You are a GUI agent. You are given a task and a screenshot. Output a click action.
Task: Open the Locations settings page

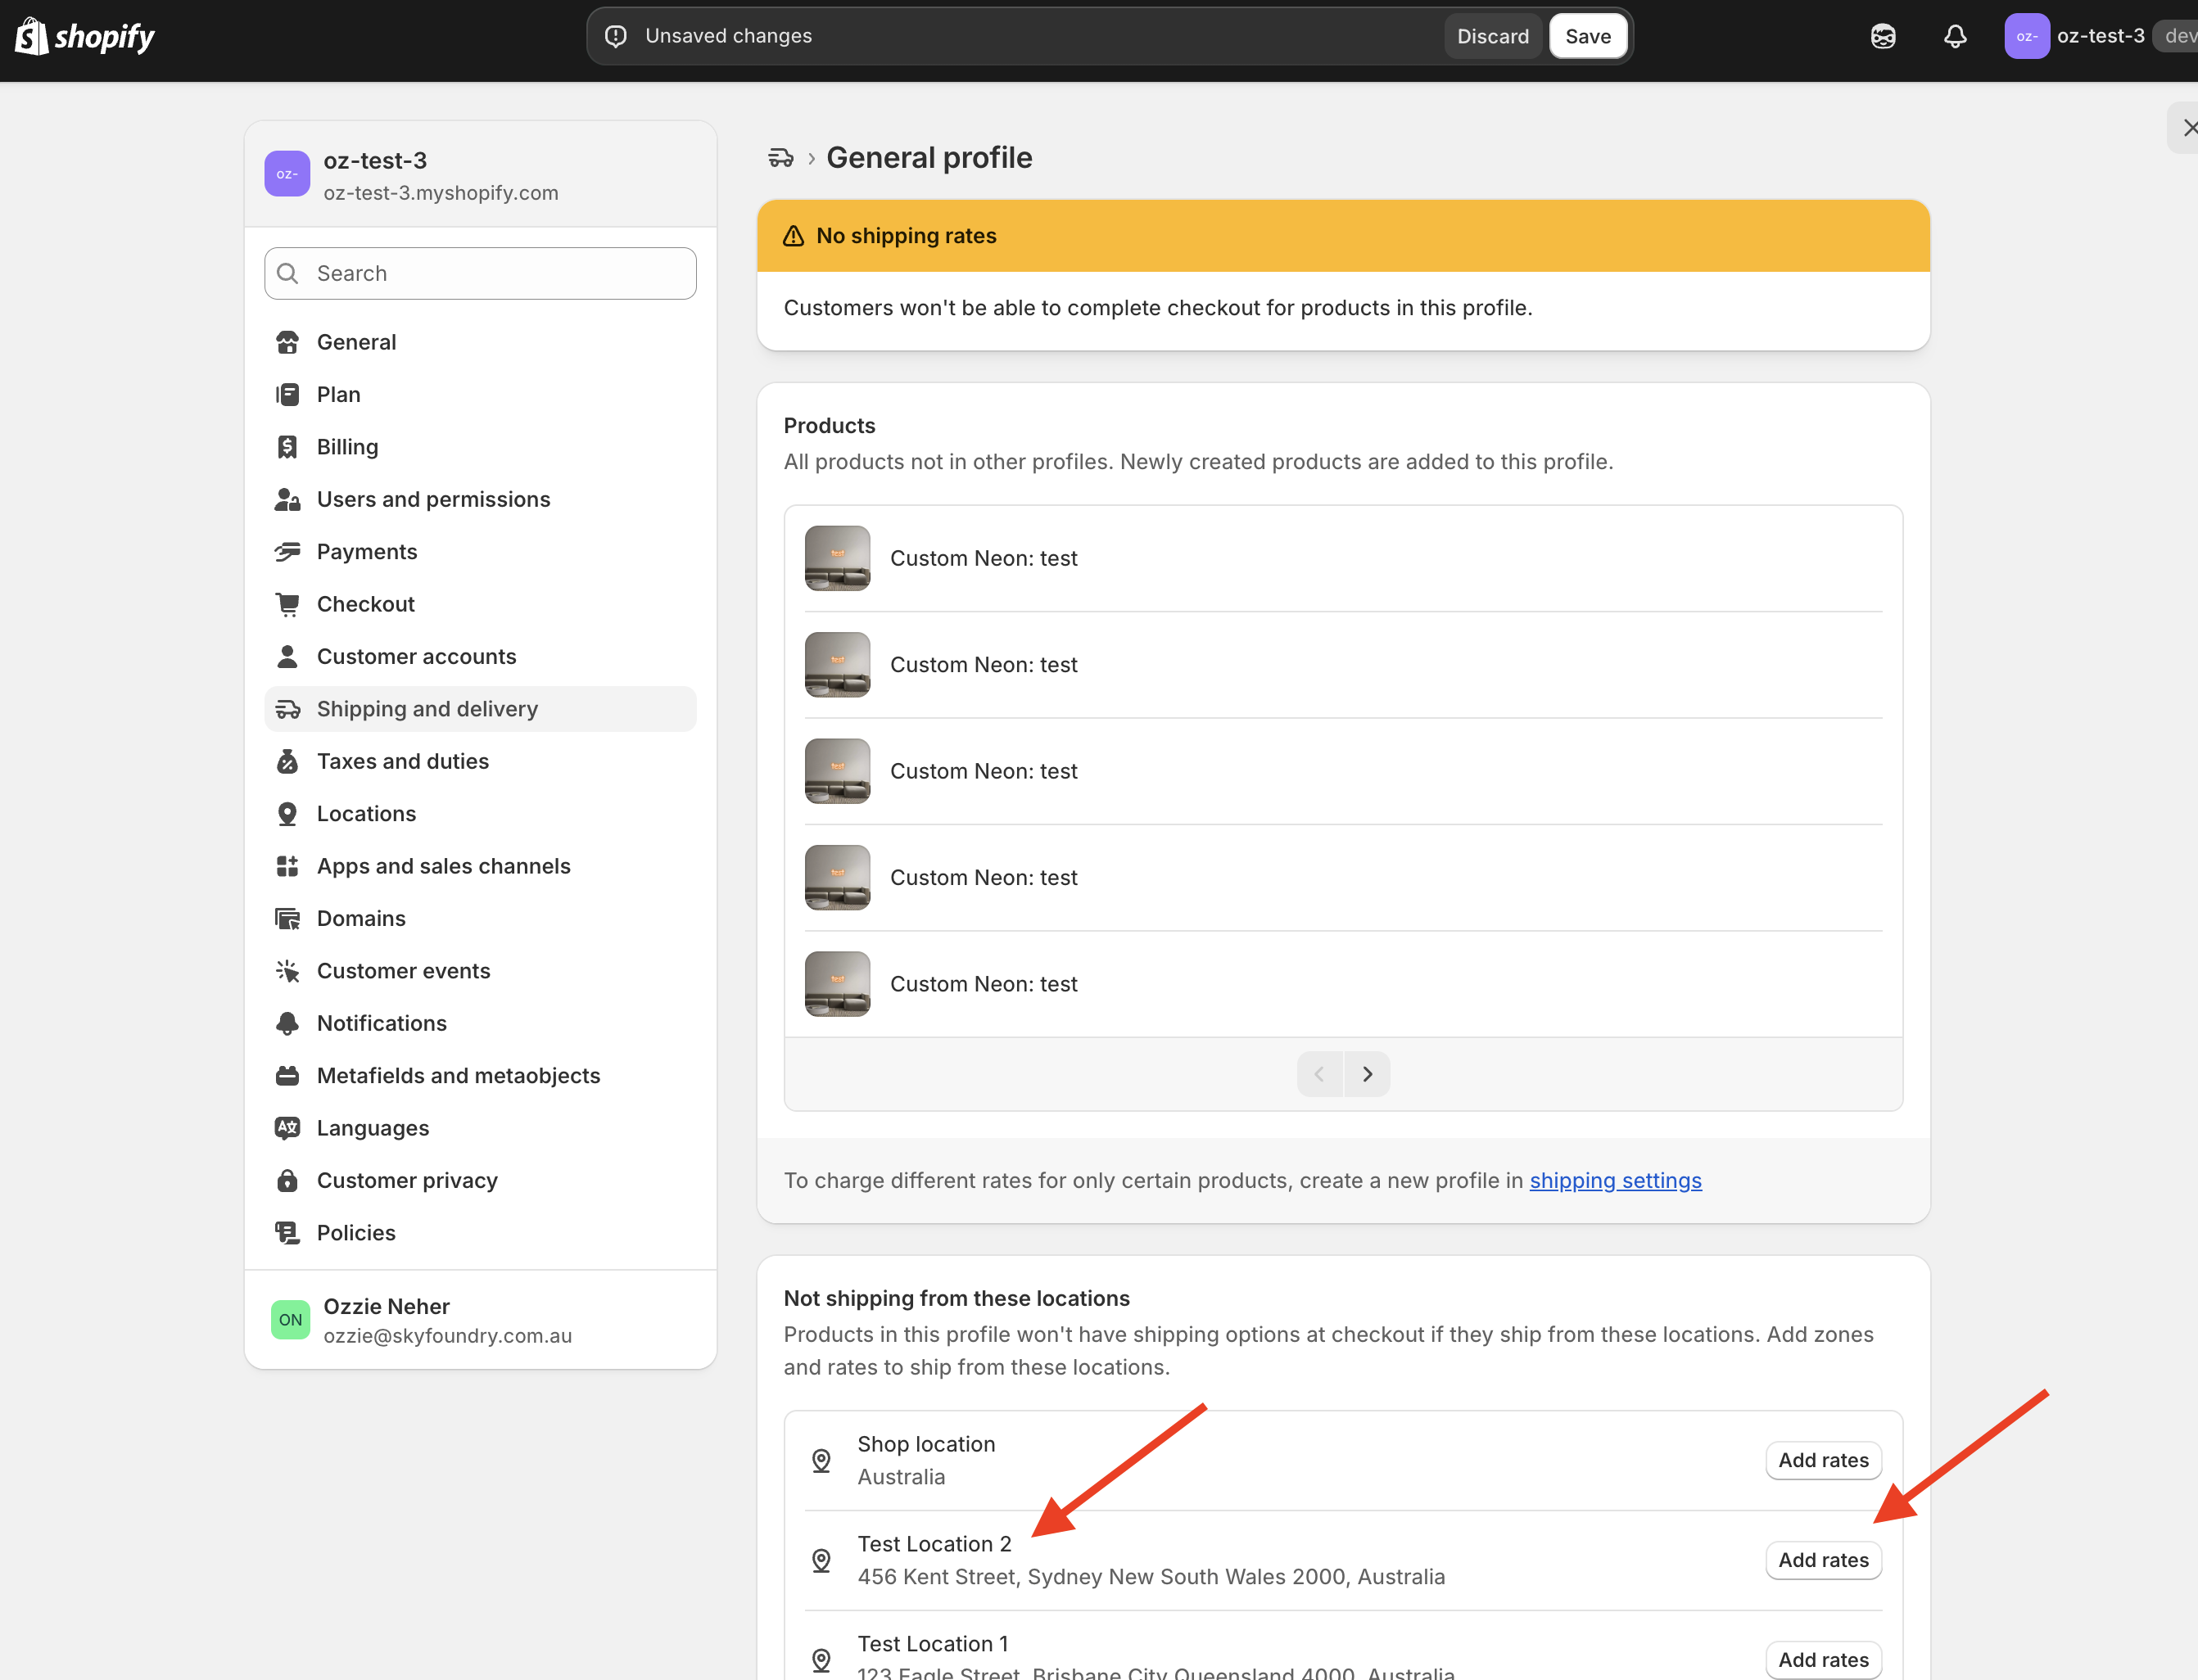pyautogui.click(x=366, y=814)
